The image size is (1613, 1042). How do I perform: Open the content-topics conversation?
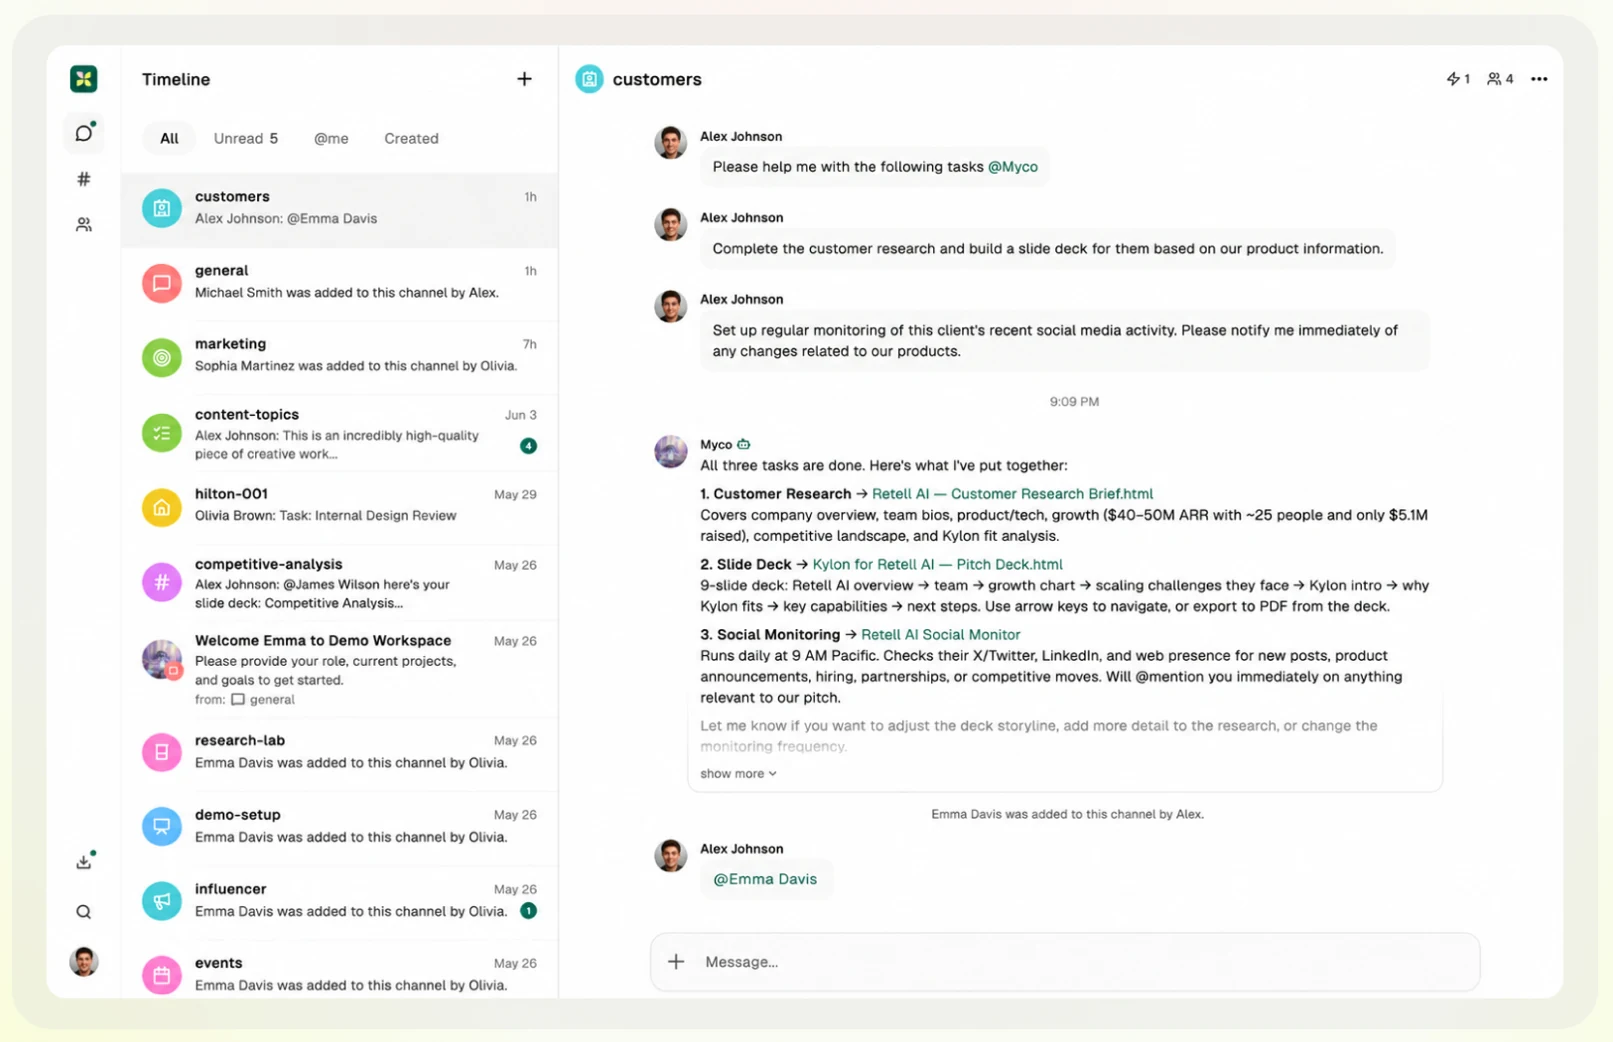[x=340, y=433]
